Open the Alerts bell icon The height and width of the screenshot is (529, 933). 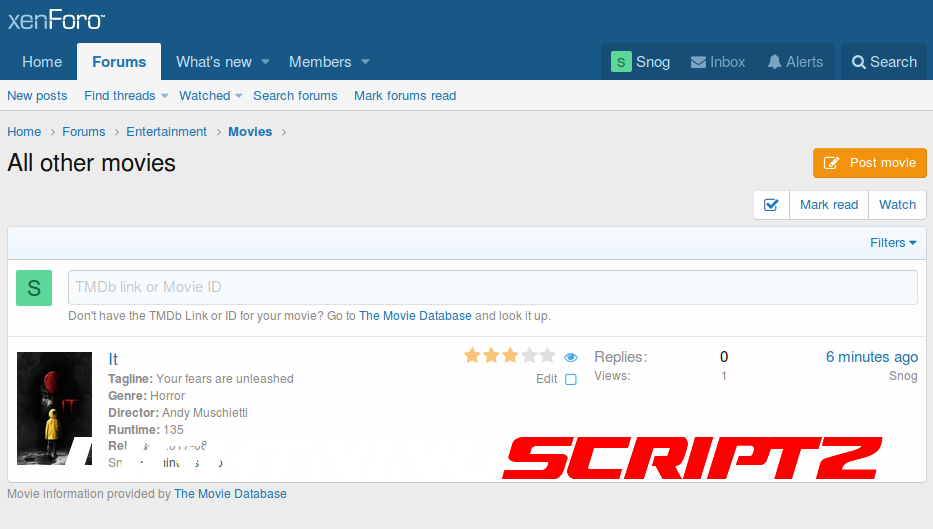pos(775,62)
